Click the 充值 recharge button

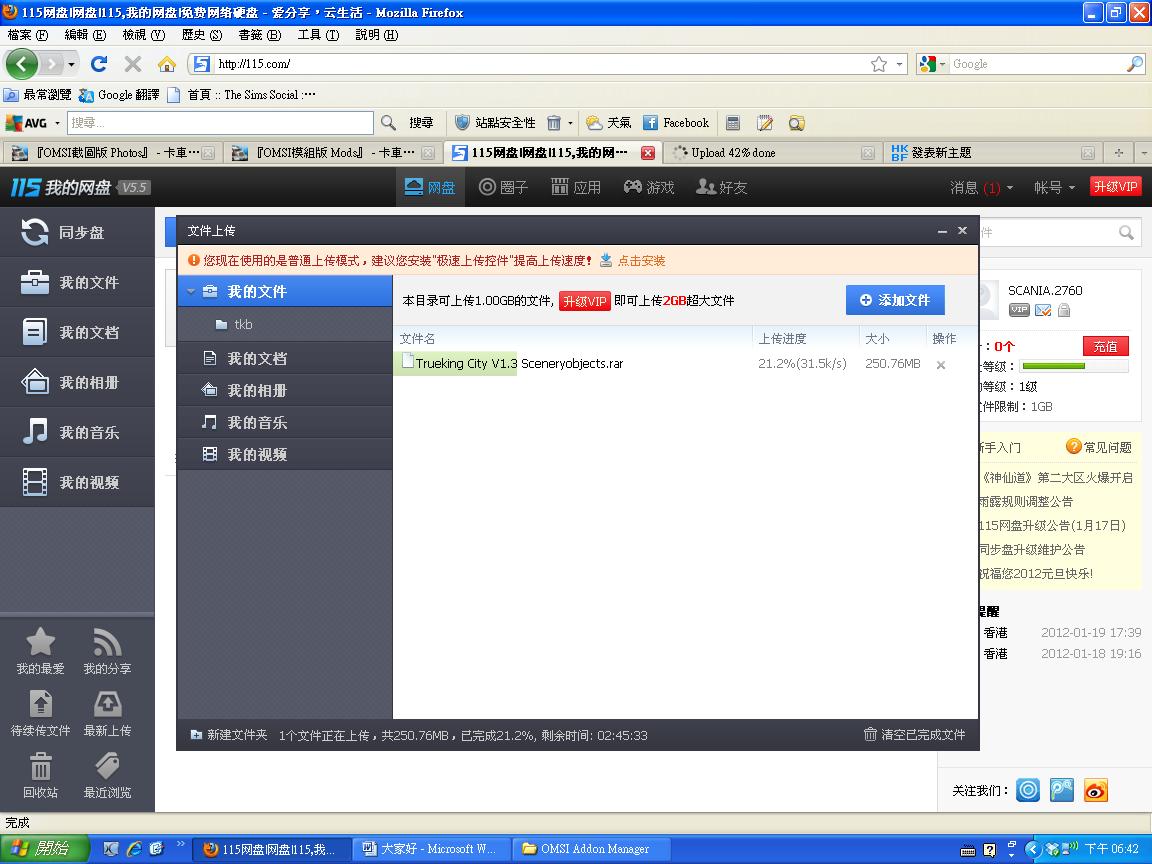pos(1105,346)
